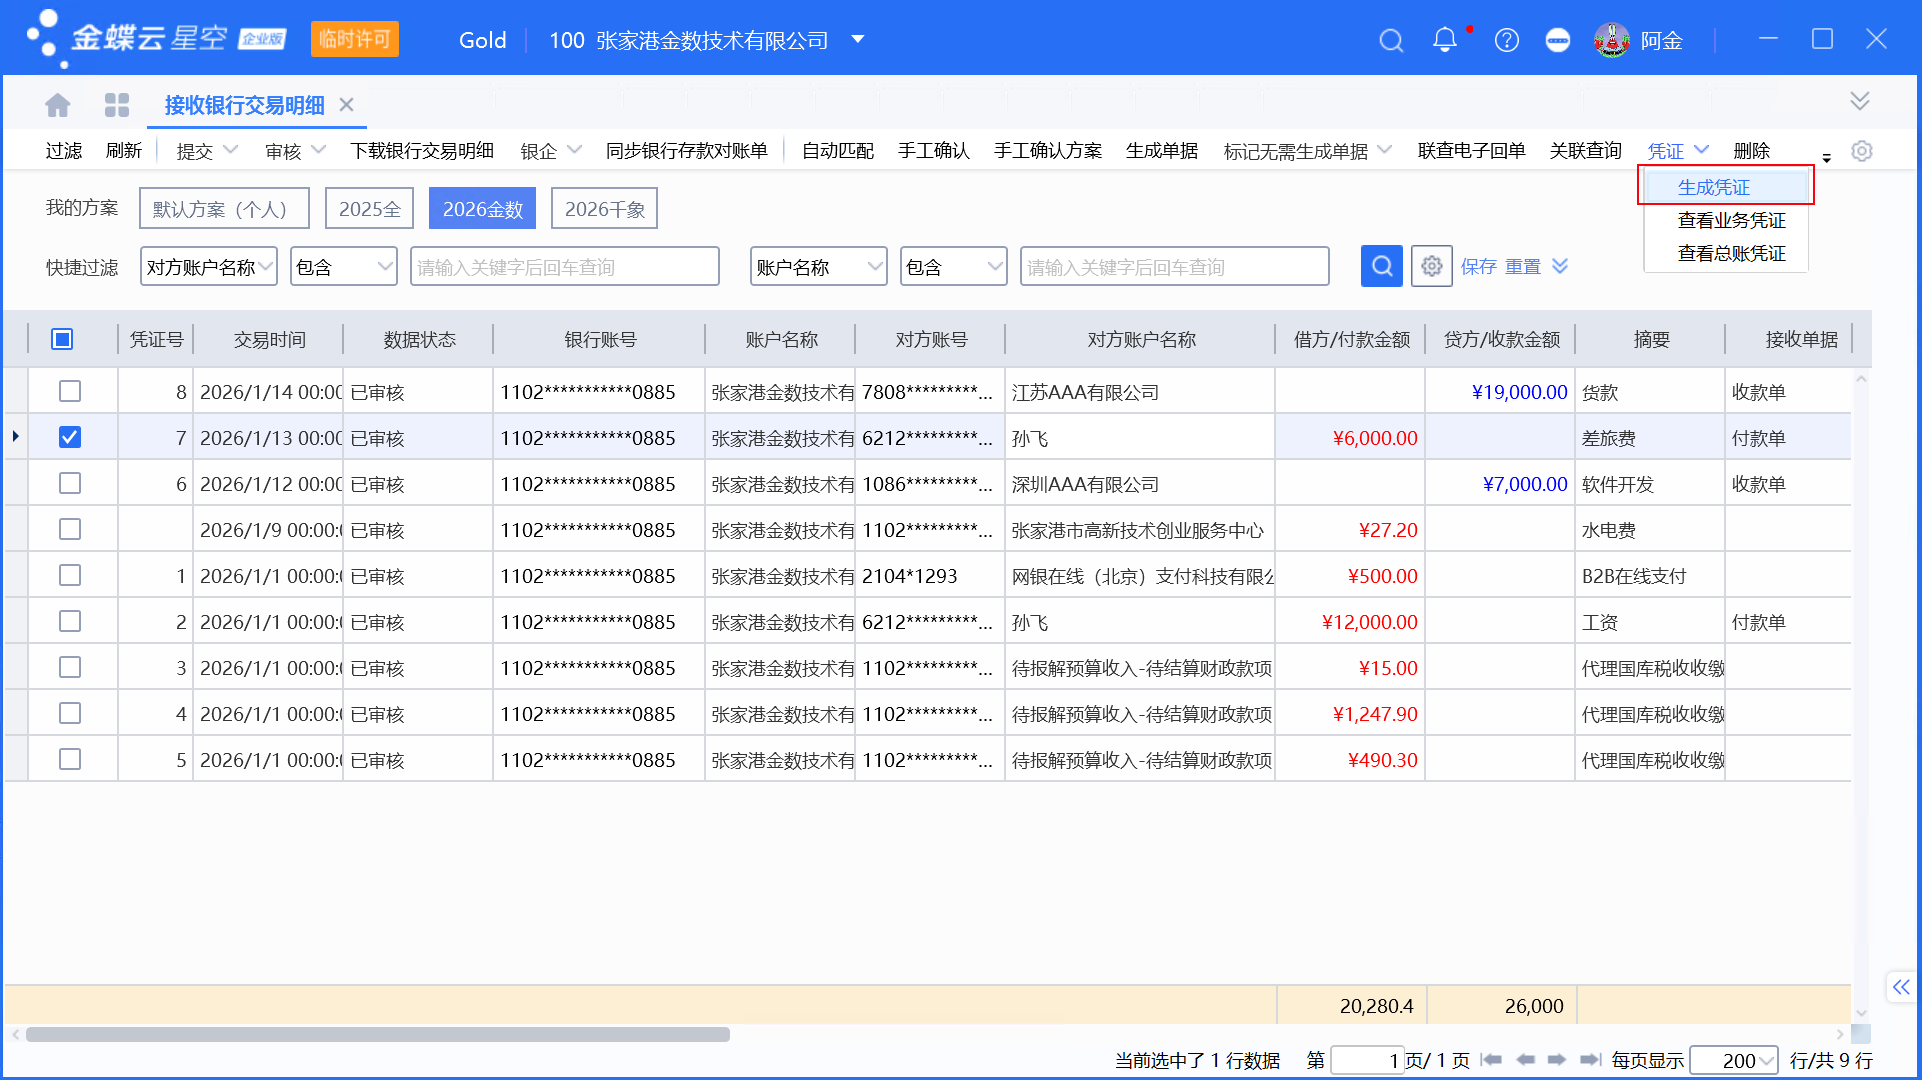Toggle the select-all header checkbox
This screenshot has height=1080, width=1922.
pos(62,339)
